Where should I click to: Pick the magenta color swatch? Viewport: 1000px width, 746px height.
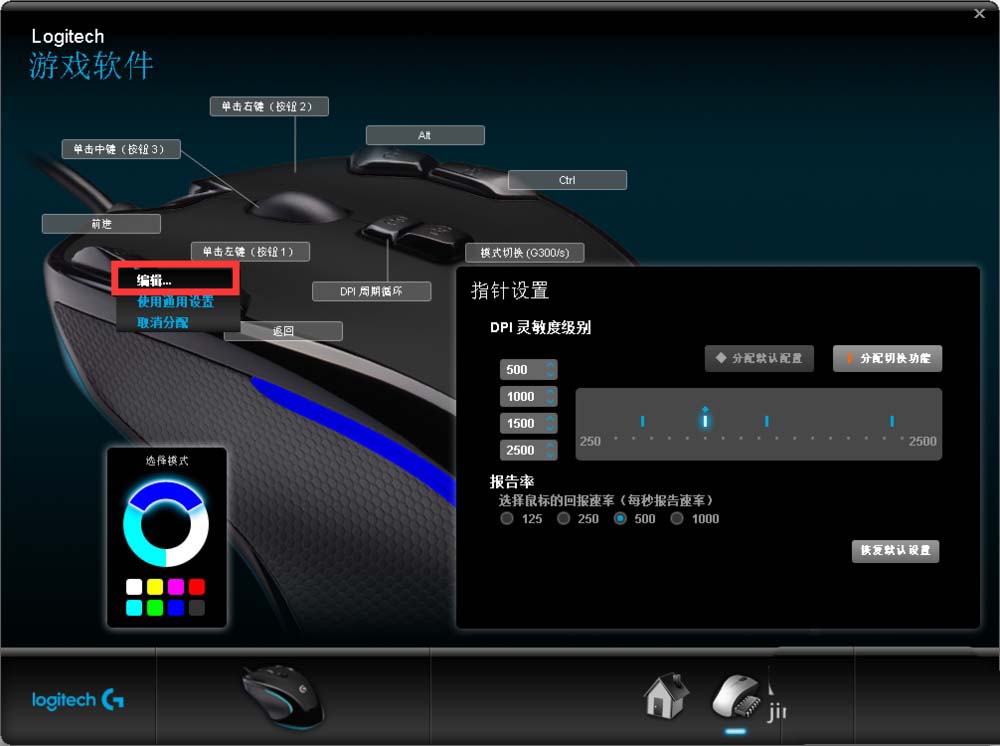pos(176,587)
